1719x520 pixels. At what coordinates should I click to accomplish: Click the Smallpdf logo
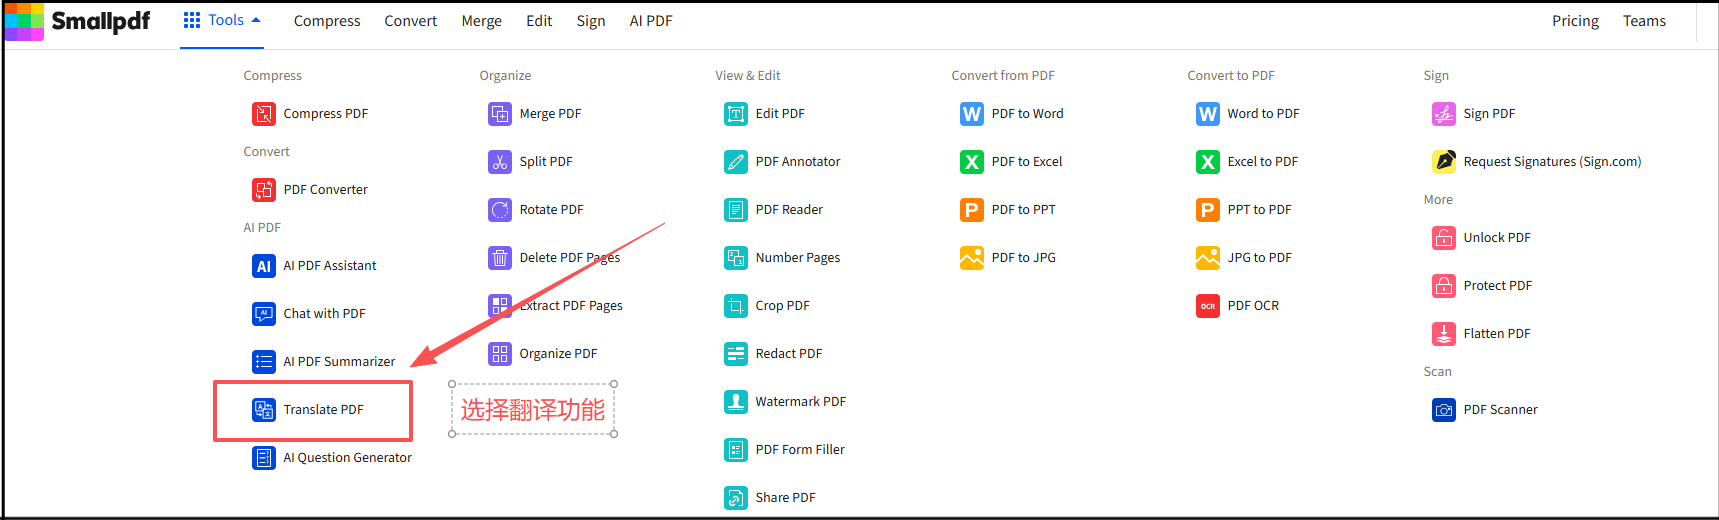click(x=78, y=21)
